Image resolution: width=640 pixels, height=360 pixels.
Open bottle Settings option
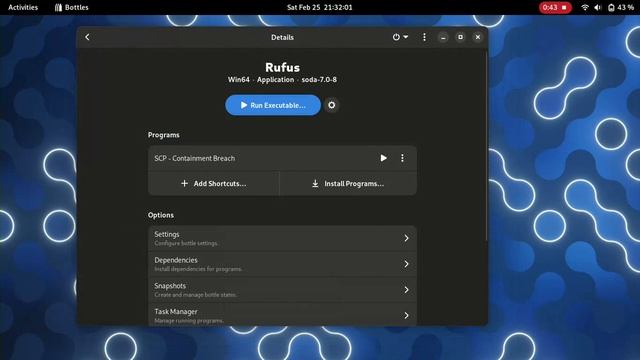[x=282, y=238]
